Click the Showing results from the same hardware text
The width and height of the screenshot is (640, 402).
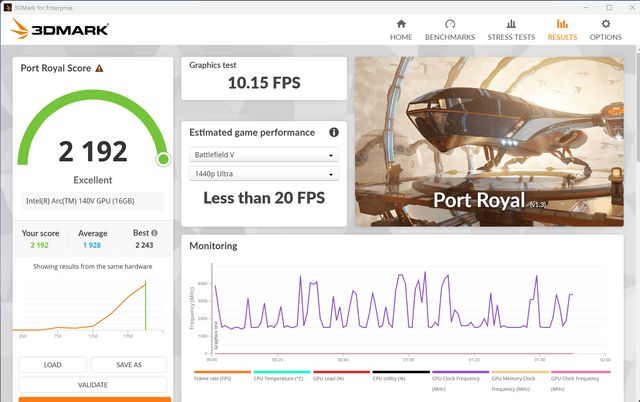(x=93, y=267)
